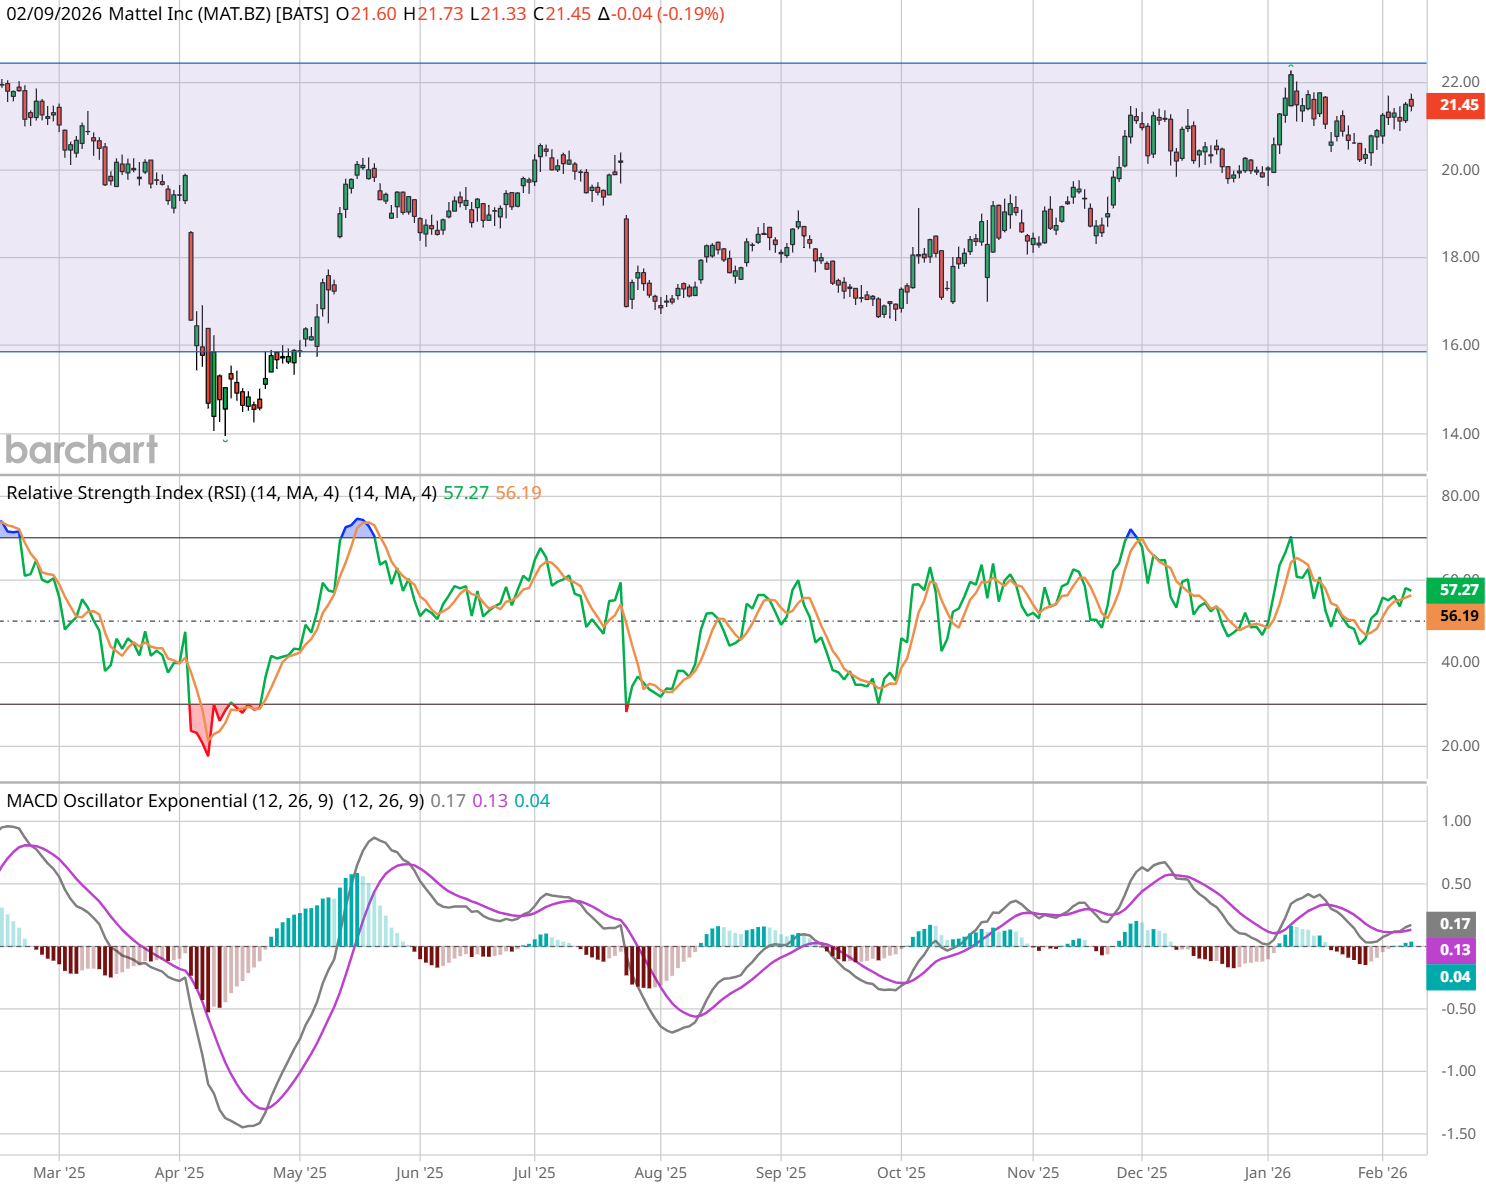
Task: Click the low value L21.33 in the header
Action: 497,14
